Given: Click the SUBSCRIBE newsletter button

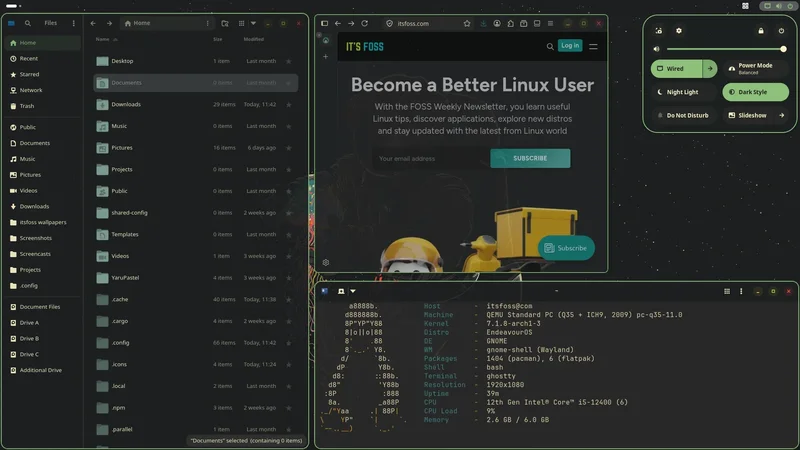Looking at the screenshot, I should click(530, 158).
